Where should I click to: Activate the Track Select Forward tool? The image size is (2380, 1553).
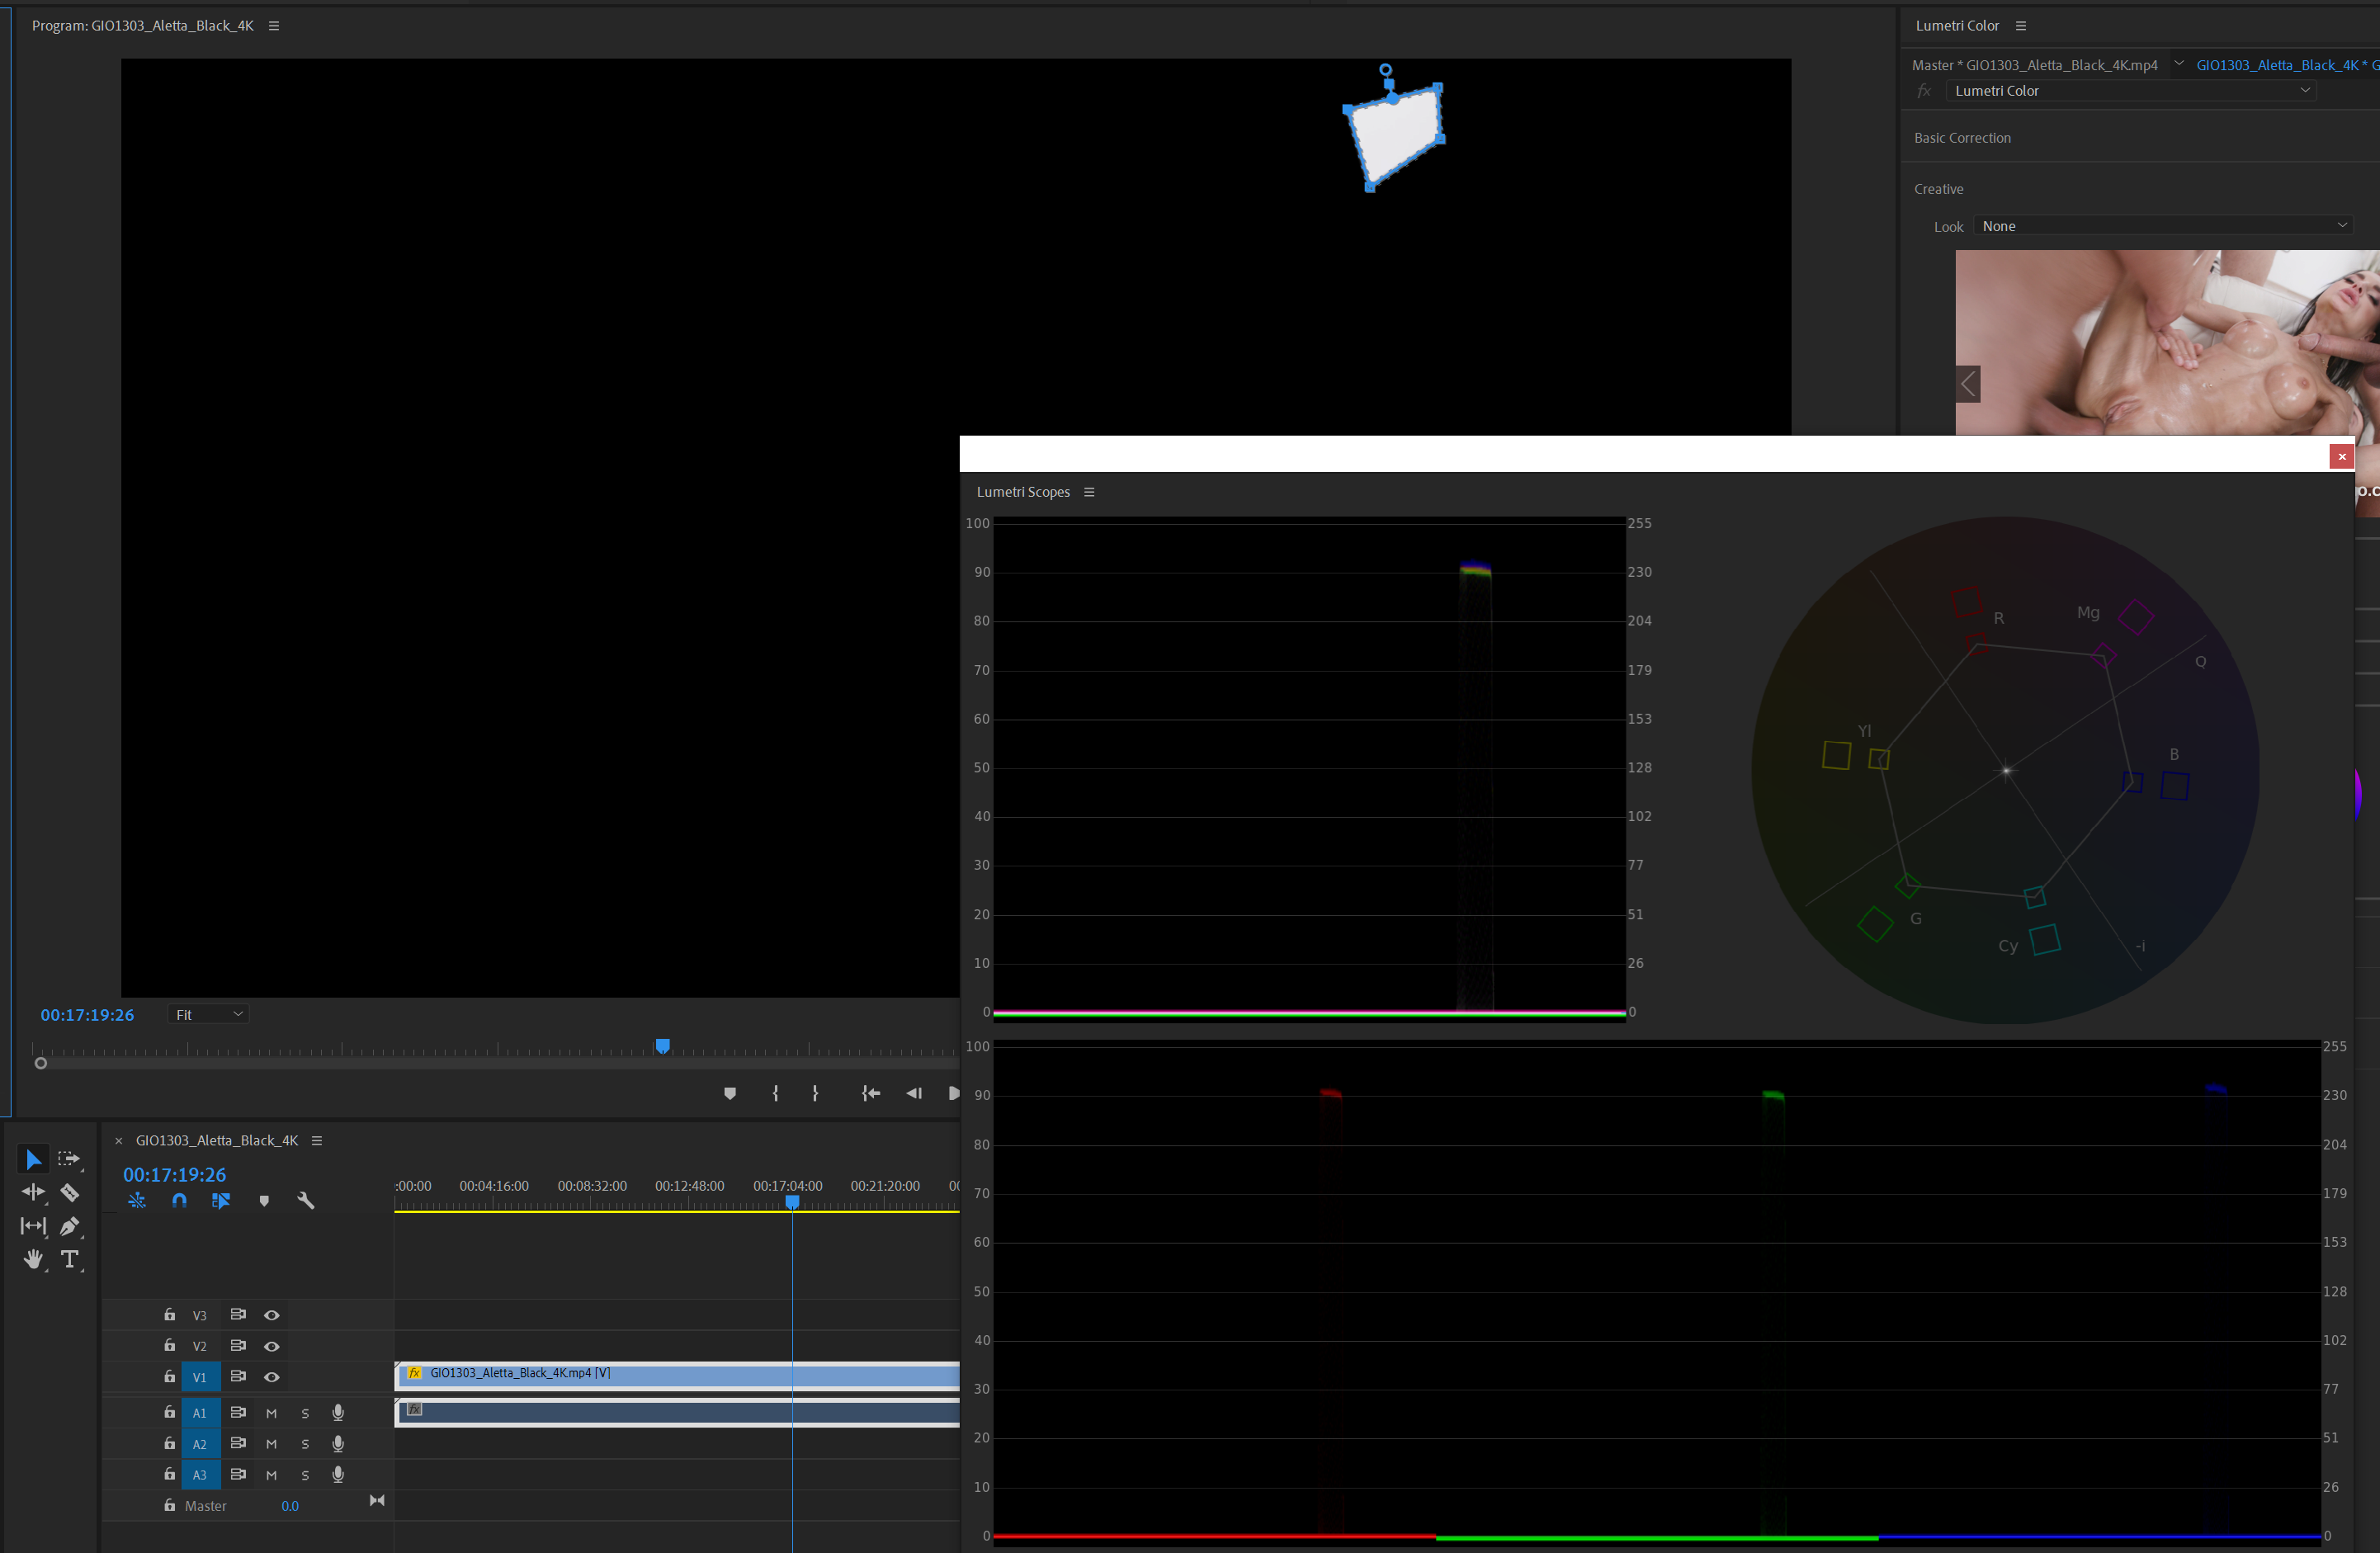(68, 1159)
